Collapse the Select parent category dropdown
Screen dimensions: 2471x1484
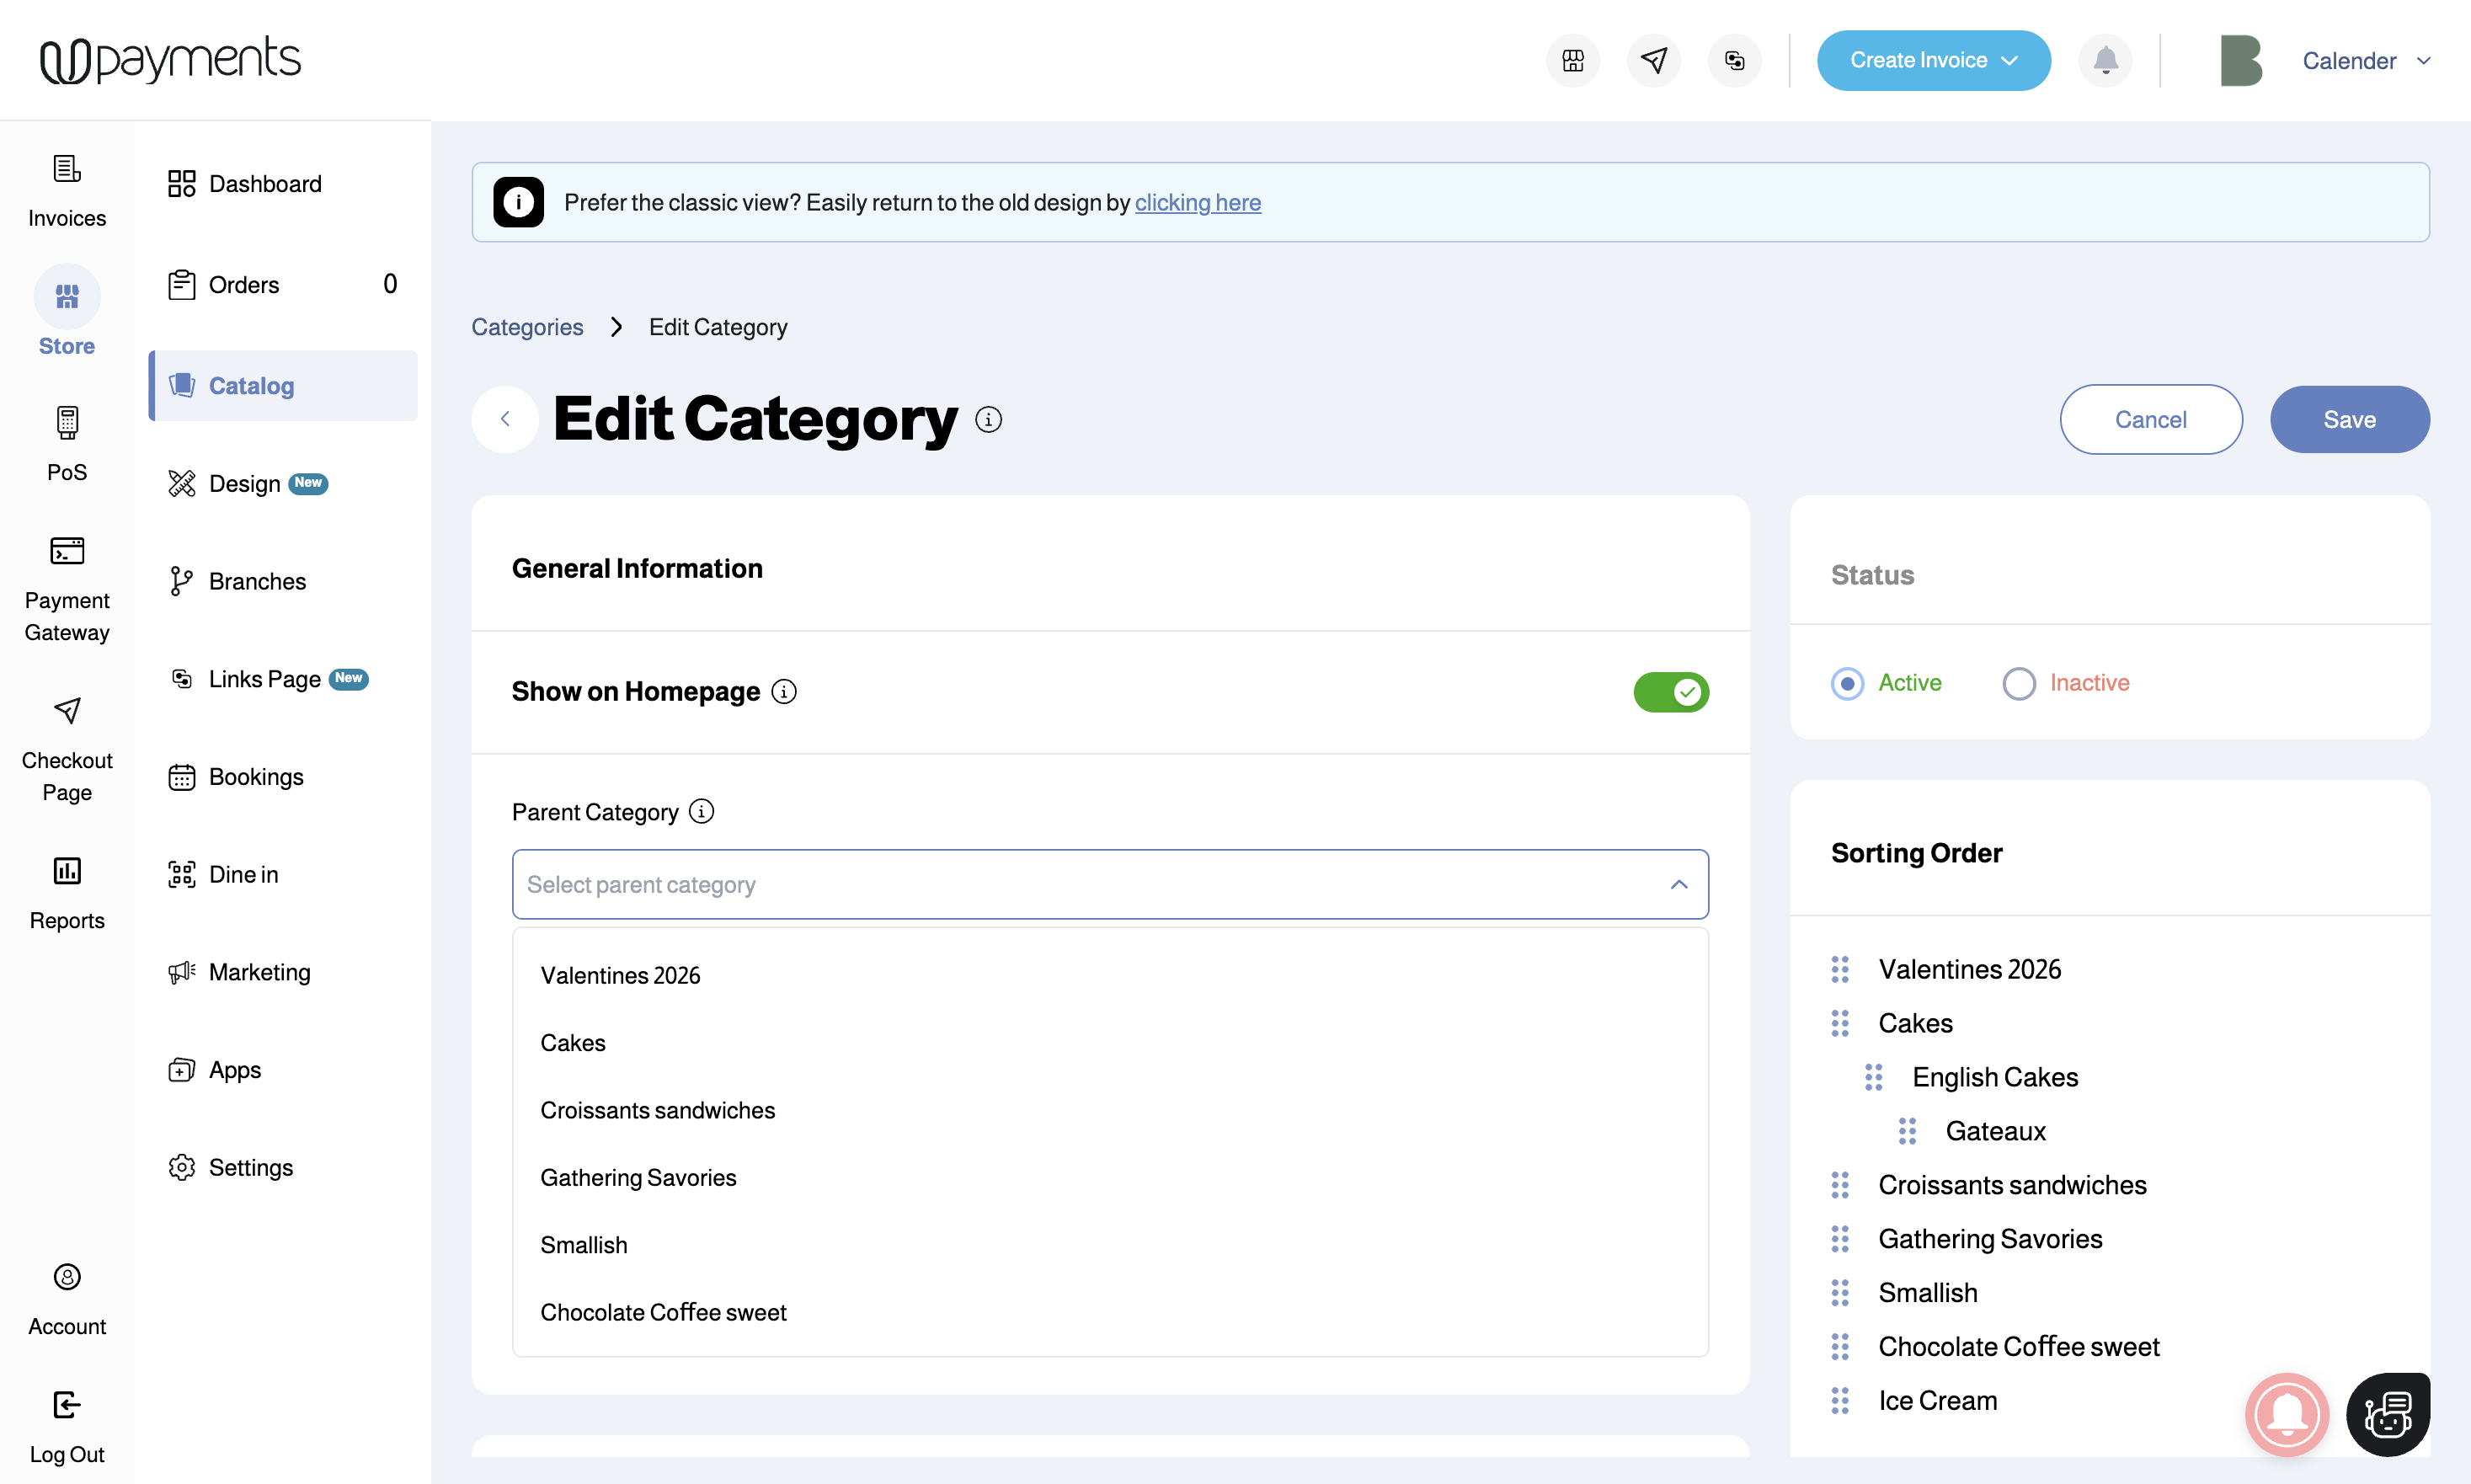point(1679,884)
